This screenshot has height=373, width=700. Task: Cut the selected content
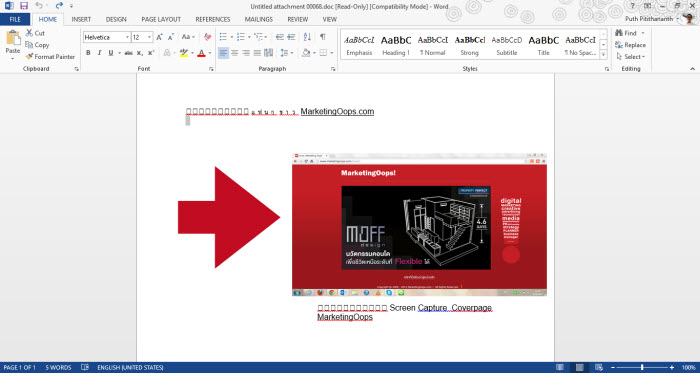(x=35, y=33)
